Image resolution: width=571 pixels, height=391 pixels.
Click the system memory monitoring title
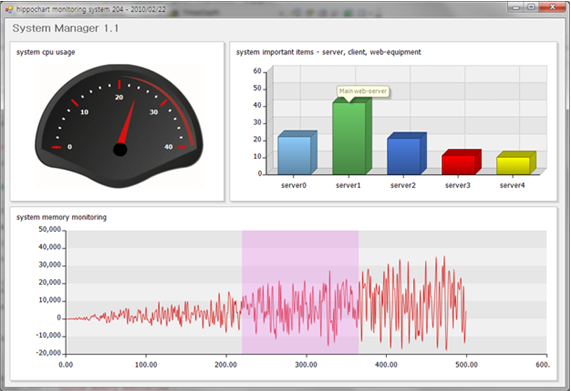[62, 217]
